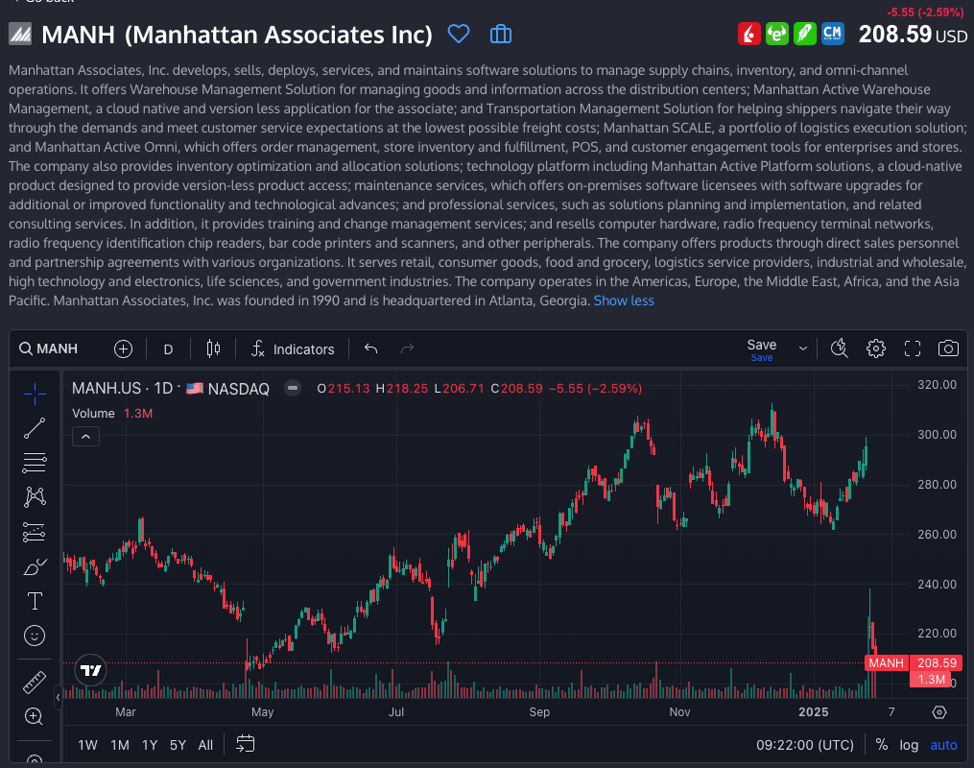Toggle auto scale mode

tap(944, 745)
